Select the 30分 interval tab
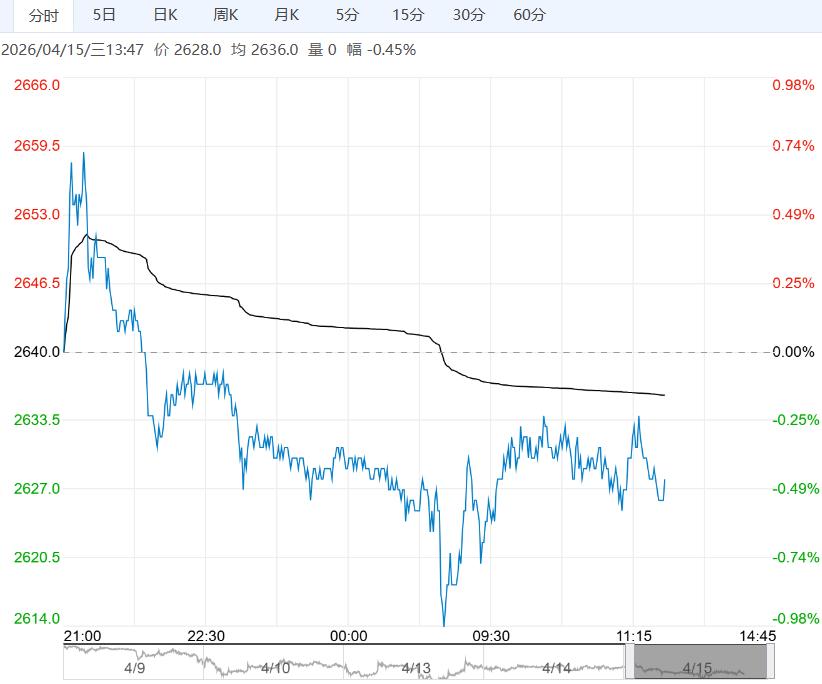 coord(468,15)
